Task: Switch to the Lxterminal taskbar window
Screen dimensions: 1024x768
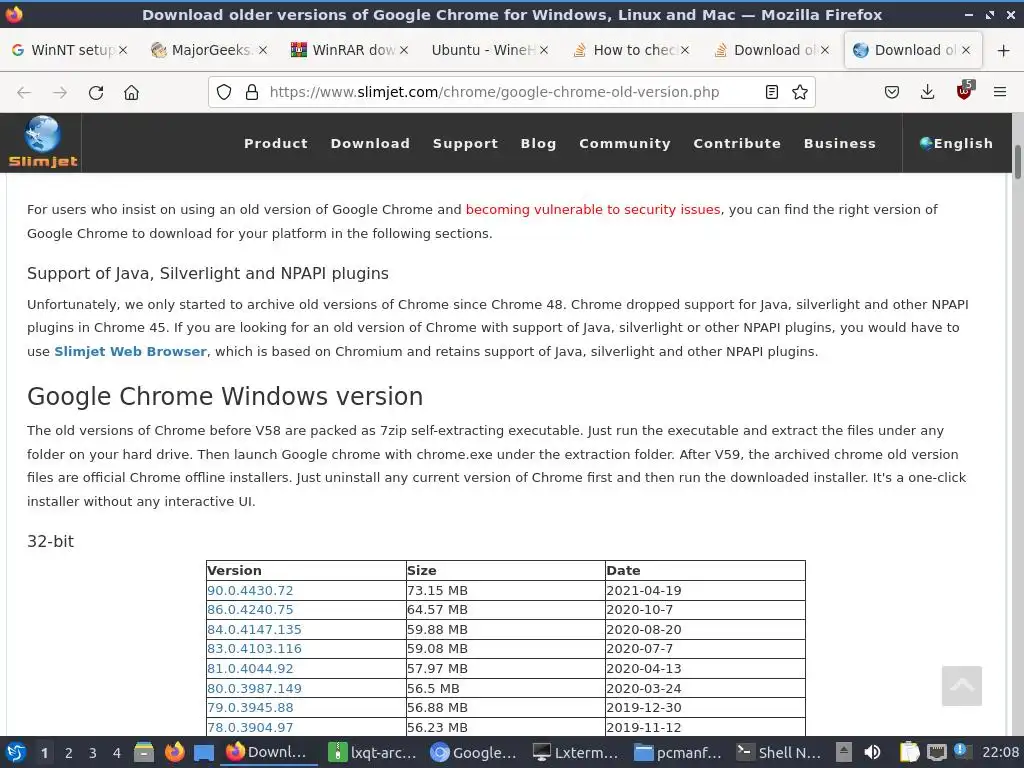Action: point(575,752)
